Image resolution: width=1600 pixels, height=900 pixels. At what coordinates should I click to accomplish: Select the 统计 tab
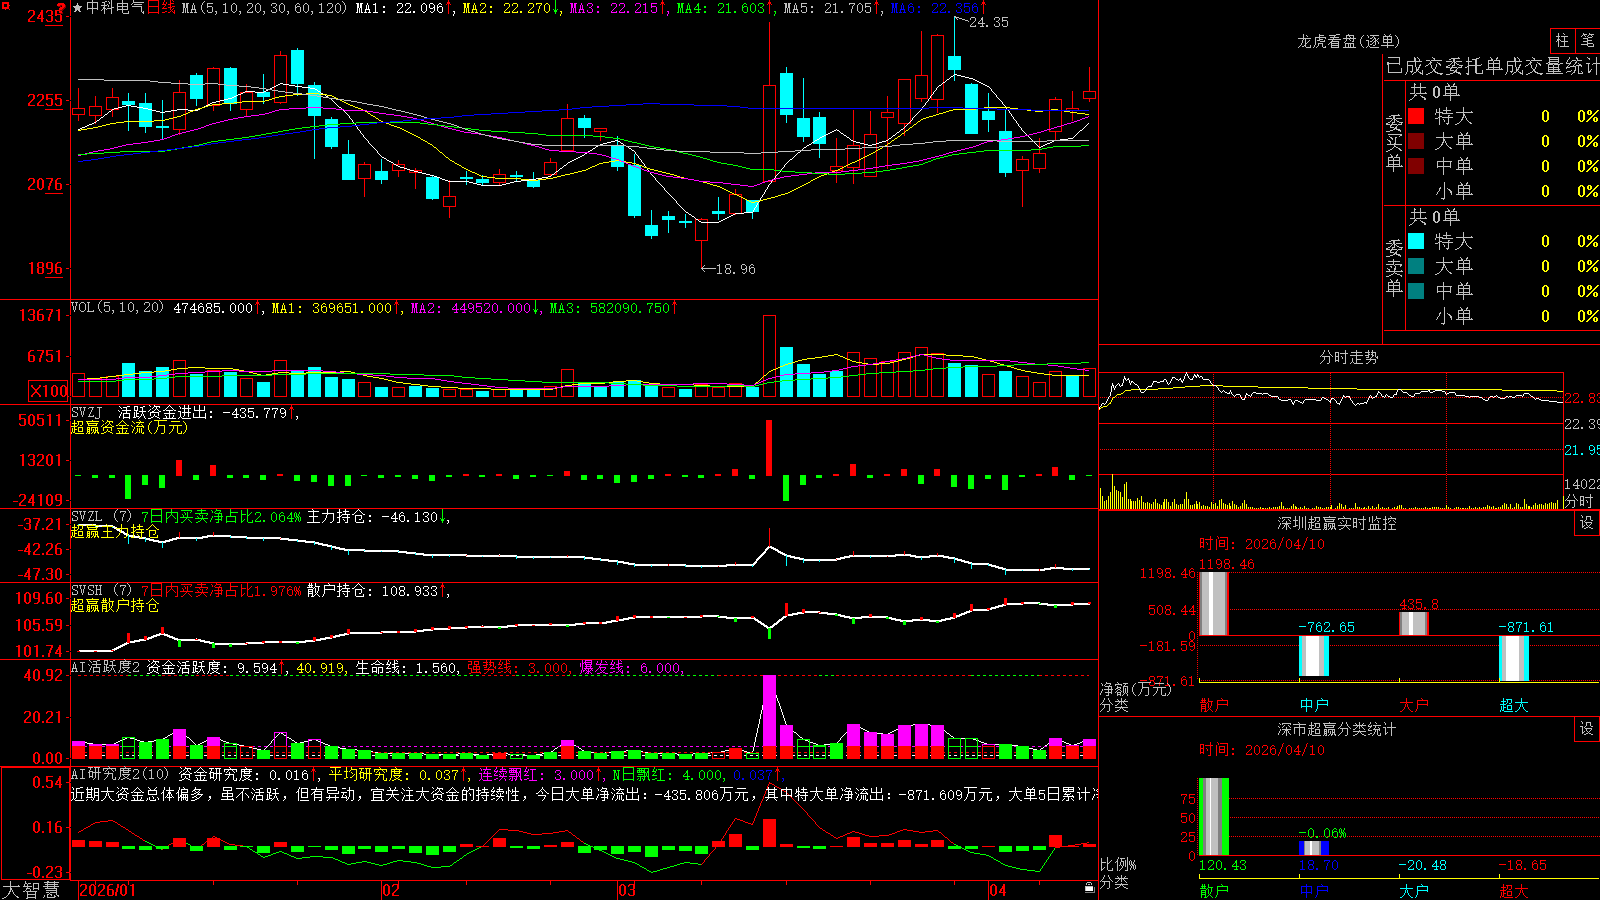1583,67
